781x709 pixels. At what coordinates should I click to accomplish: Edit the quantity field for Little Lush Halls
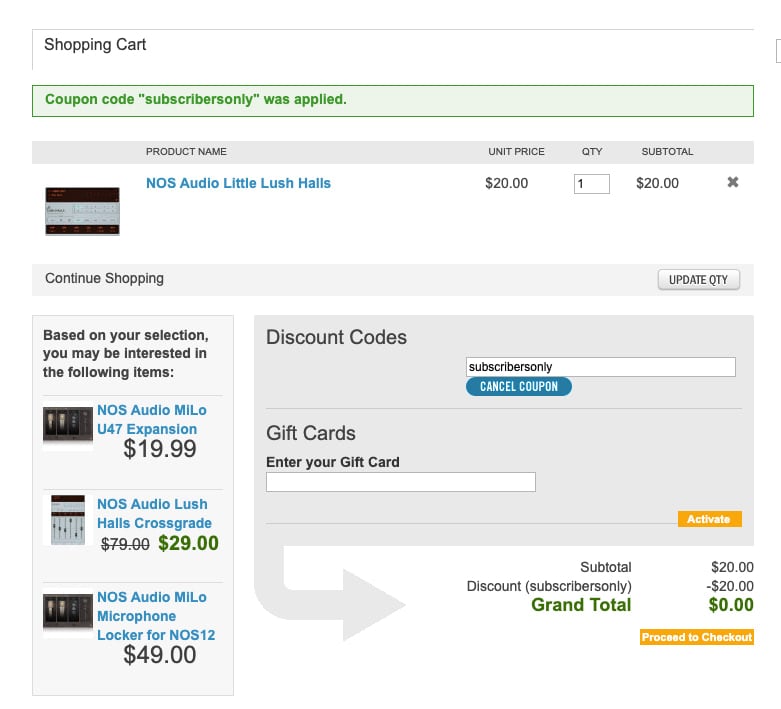(x=591, y=184)
